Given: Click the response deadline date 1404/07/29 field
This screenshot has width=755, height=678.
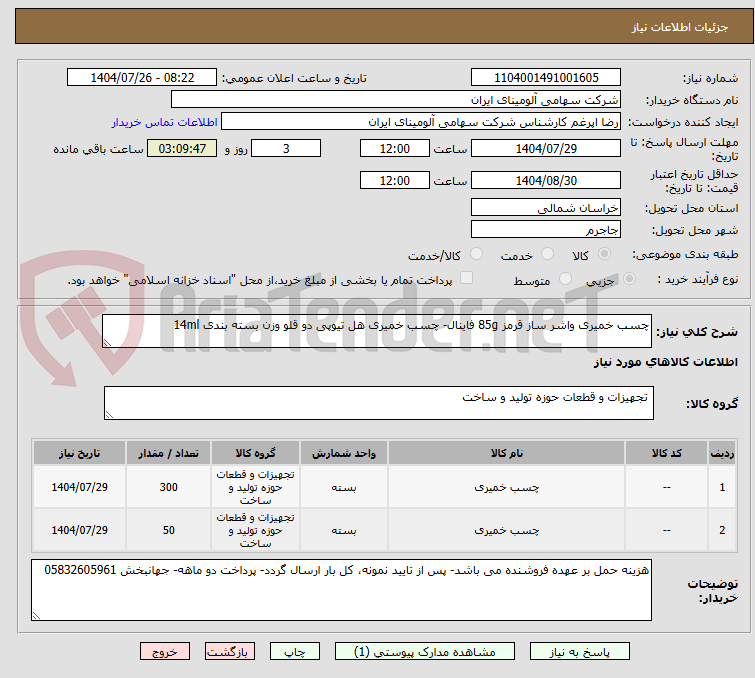Looking at the screenshot, I should [x=546, y=148].
